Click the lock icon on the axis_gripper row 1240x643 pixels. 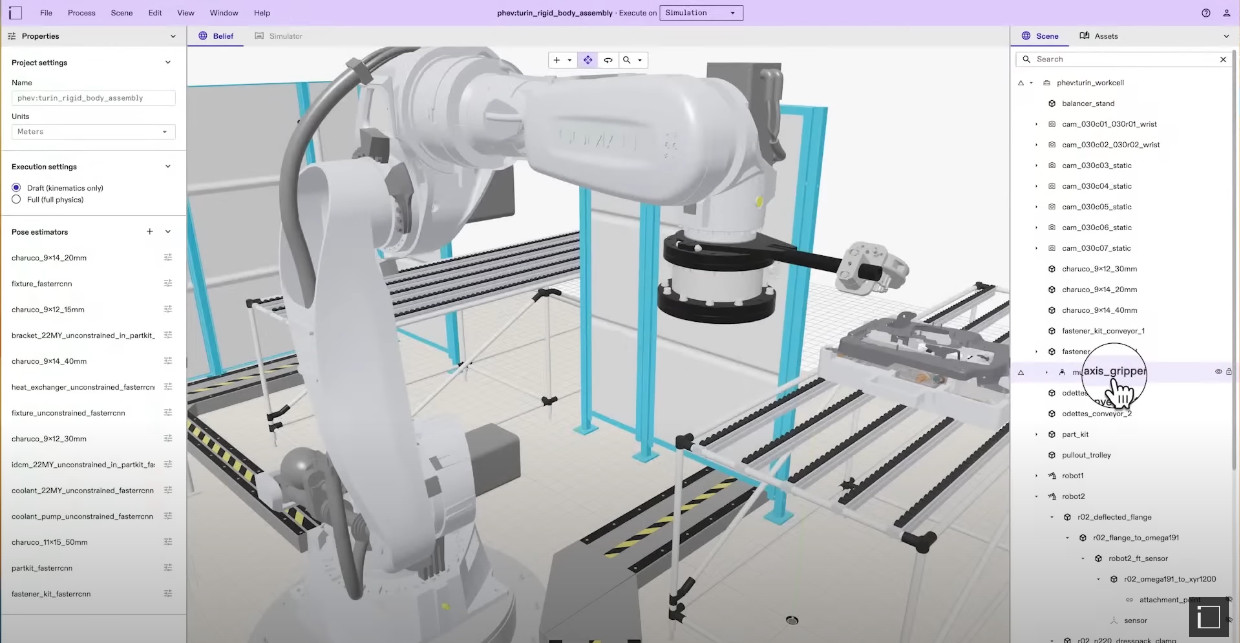click(x=1229, y=372)
